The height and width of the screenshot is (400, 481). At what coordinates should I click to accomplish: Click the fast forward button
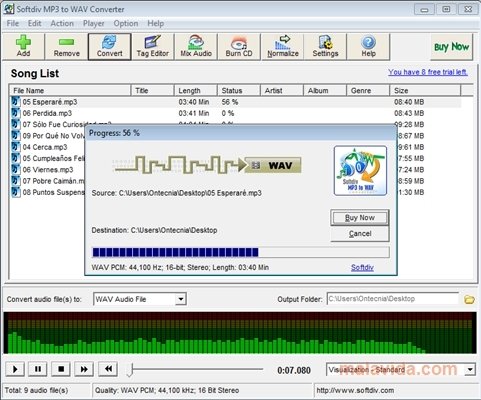point(84,369)
